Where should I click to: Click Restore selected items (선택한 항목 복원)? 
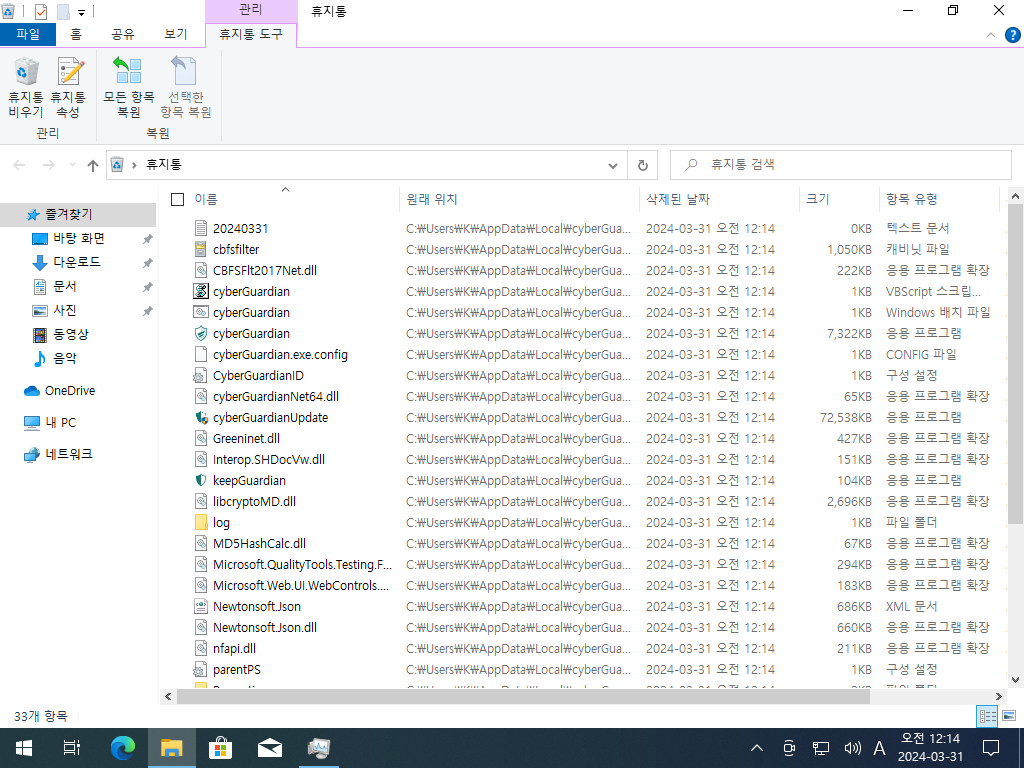click(x=185, y=88)
